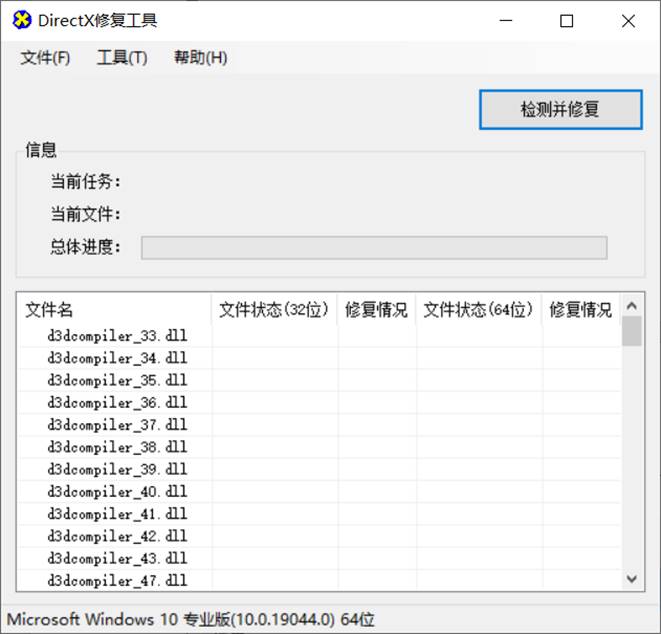Click the 修复情况 header after 32位 column

(376, 310)
